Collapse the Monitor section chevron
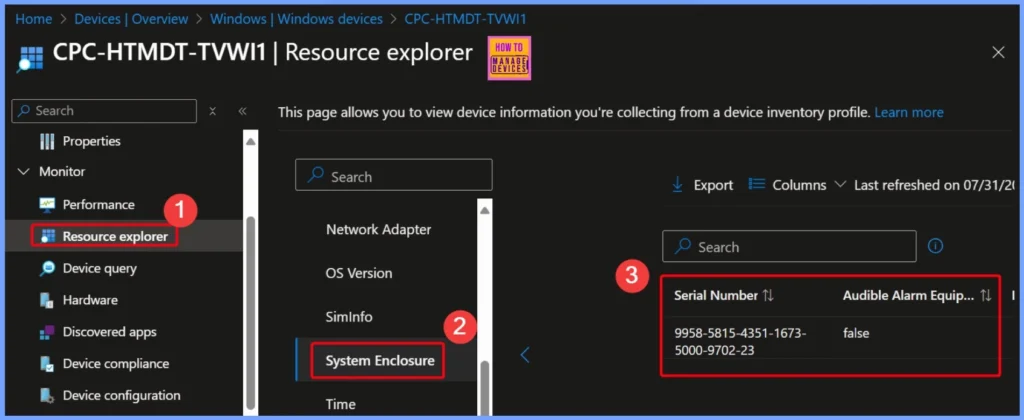This screenshot has width=1024, height=420. click(24, 172)
